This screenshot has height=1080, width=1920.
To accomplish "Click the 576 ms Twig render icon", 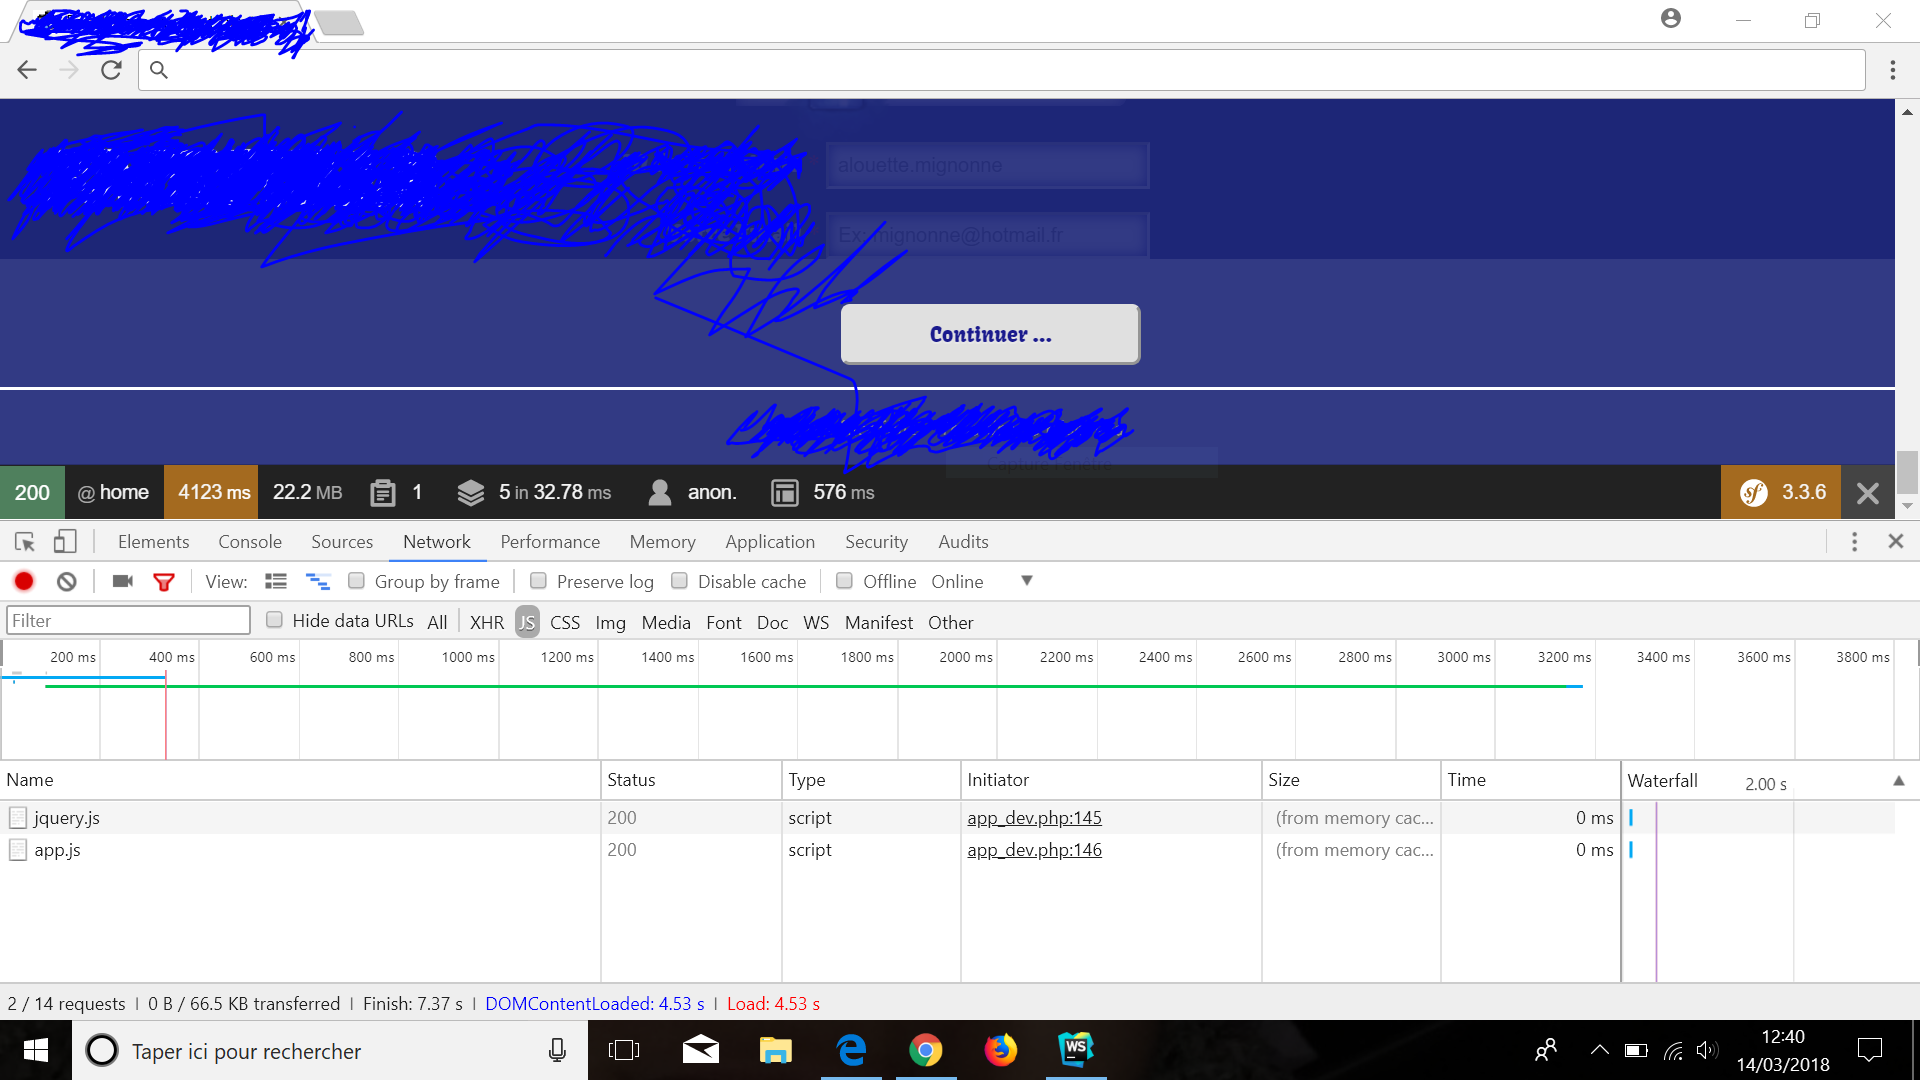I will (x=784, y=492).
